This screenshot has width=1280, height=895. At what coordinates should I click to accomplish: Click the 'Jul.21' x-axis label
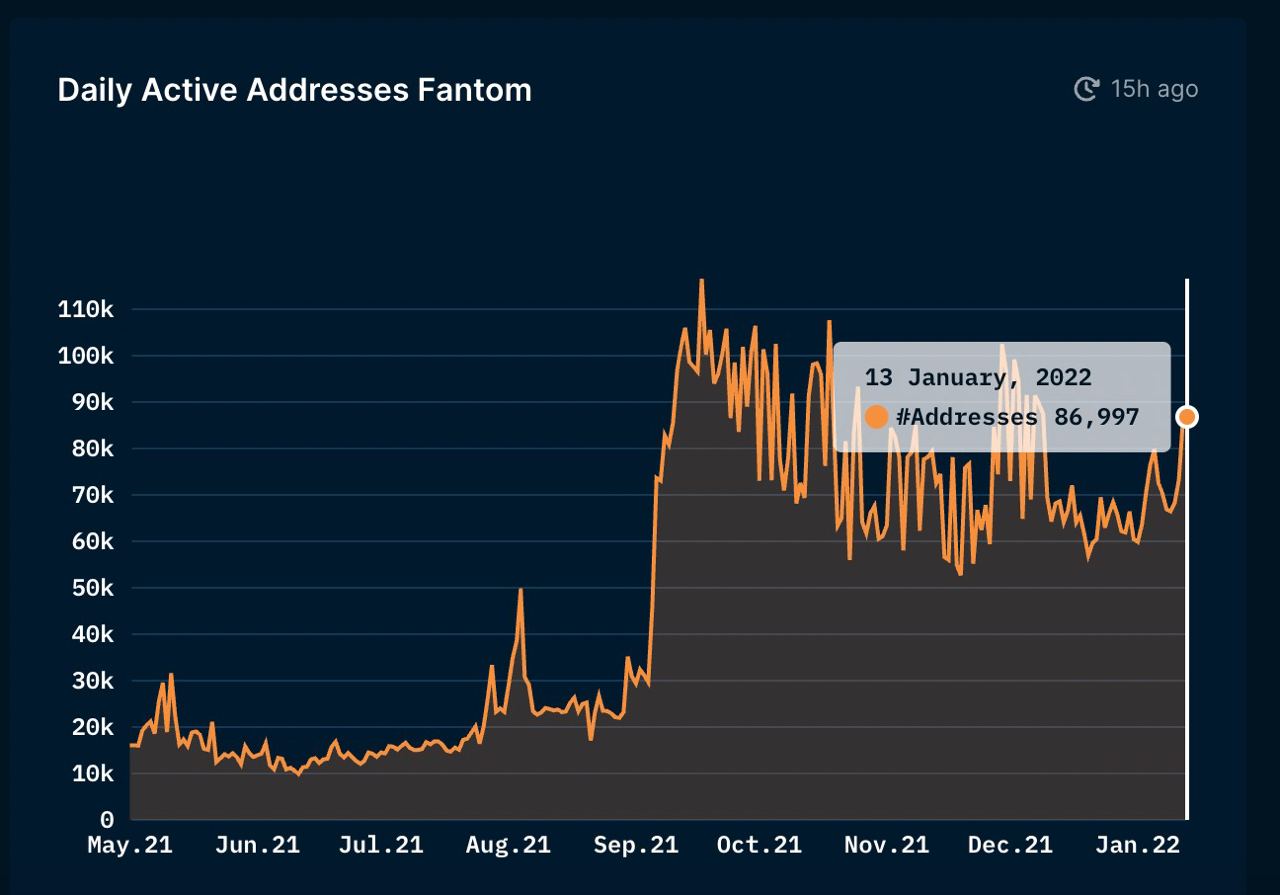(x=380, y=845)
